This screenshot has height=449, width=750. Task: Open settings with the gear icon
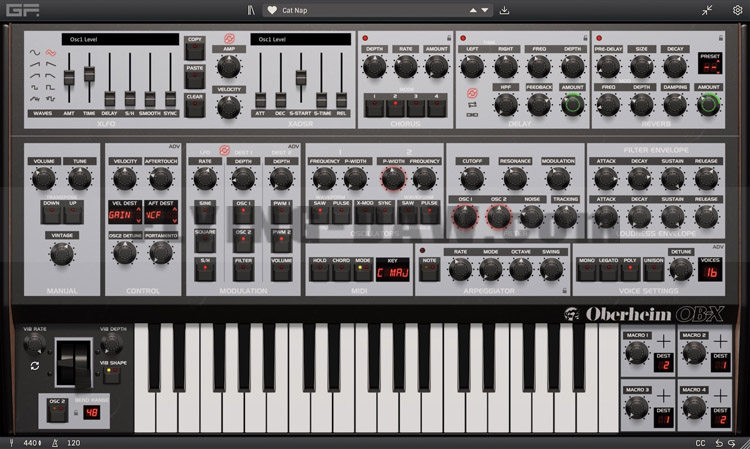[737, 10]
